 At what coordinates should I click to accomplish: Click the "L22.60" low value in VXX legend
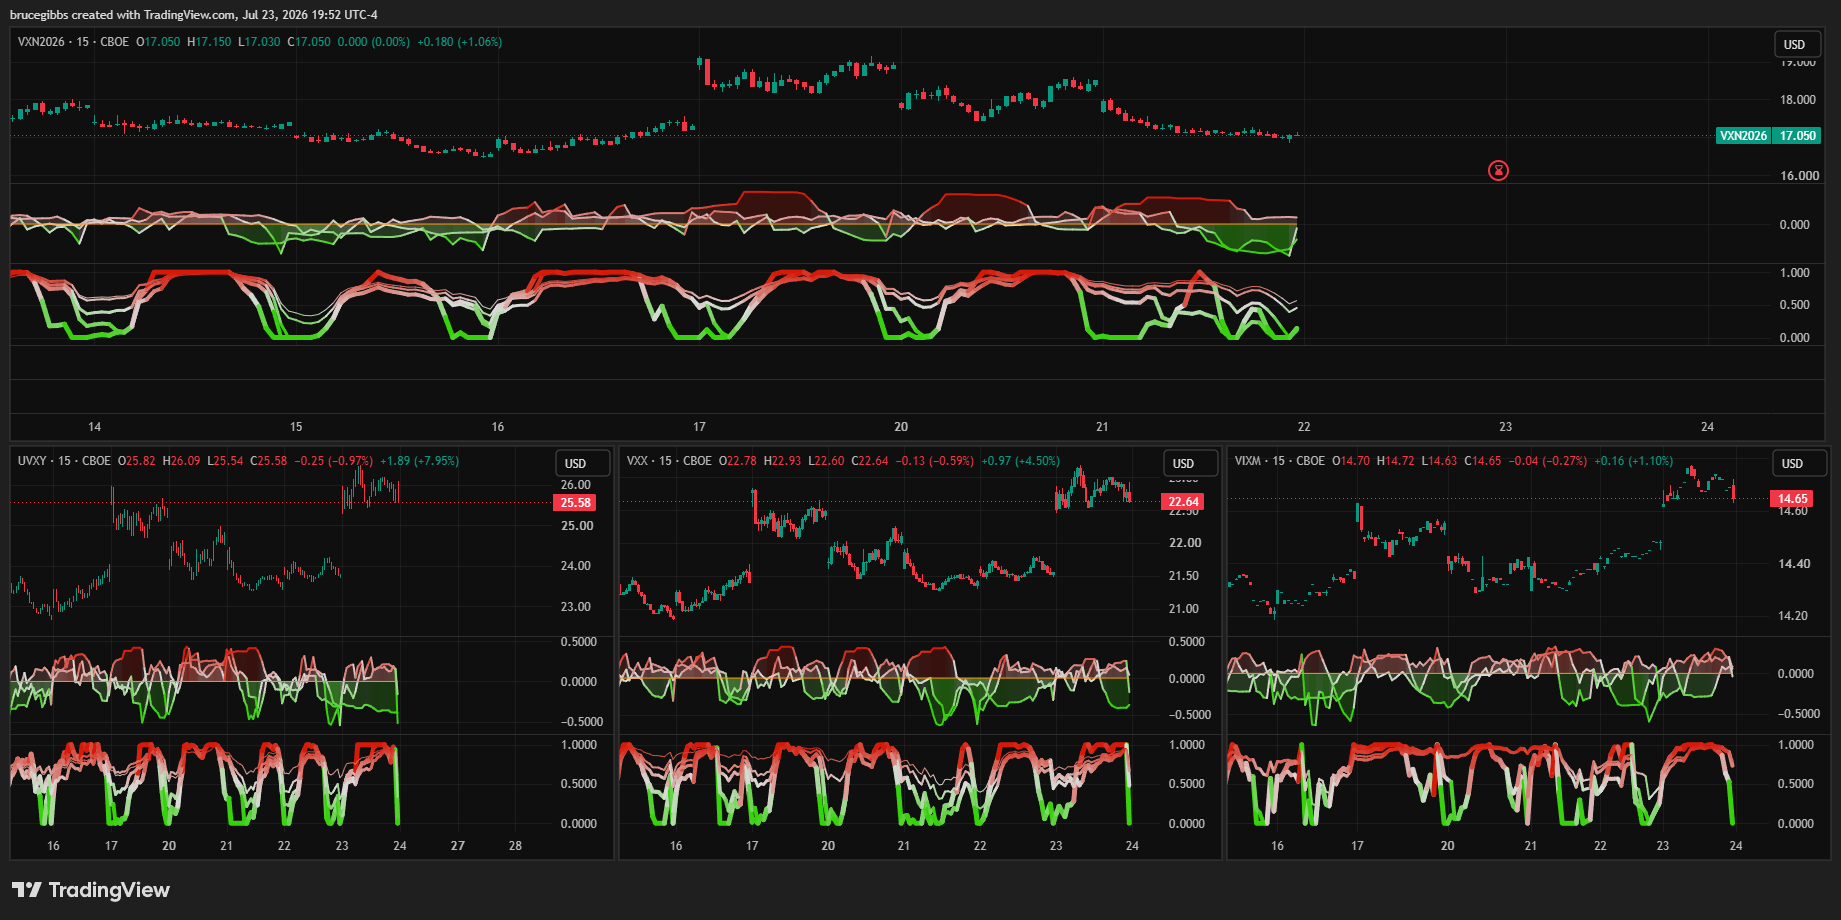coord(826,461)
